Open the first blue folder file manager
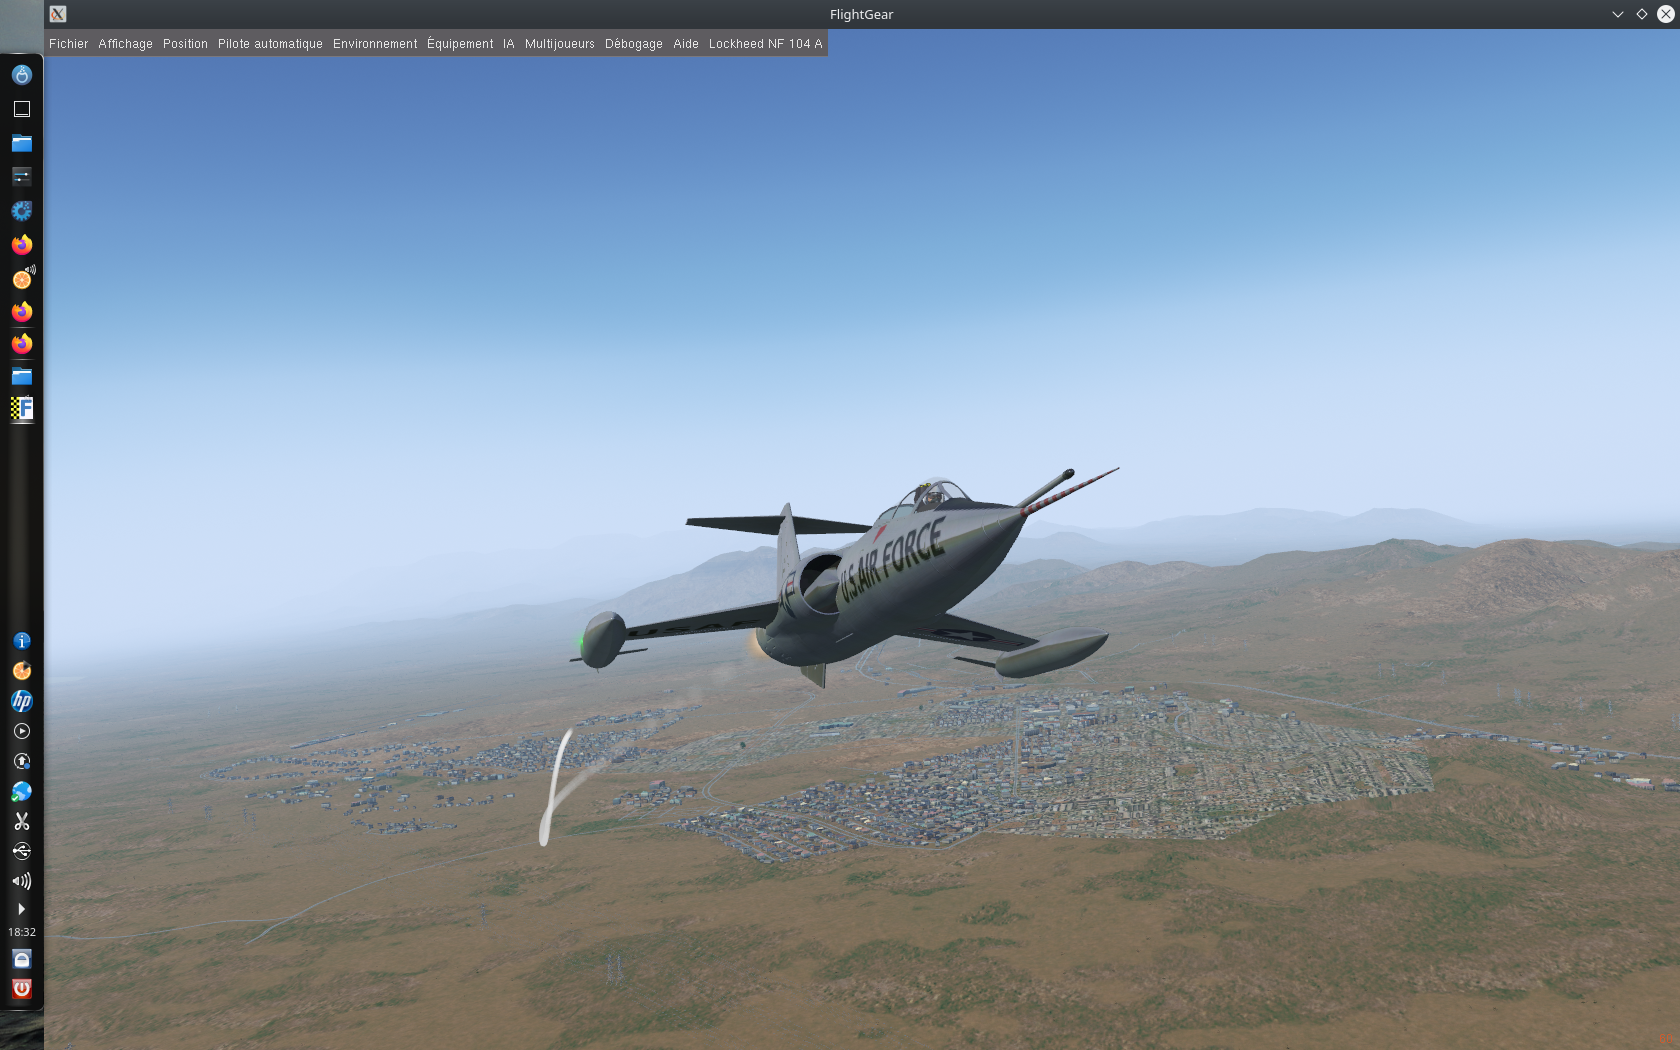The height and width of the screenshot is (1050, 1680). (22, 143)
